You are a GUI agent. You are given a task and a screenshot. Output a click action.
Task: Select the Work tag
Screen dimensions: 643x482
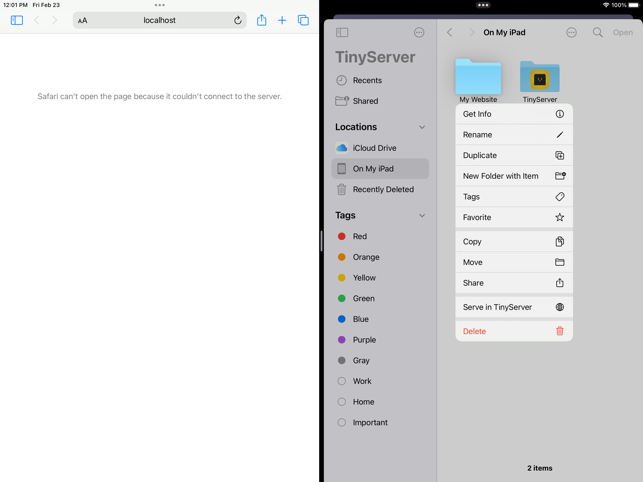(380, 381)
